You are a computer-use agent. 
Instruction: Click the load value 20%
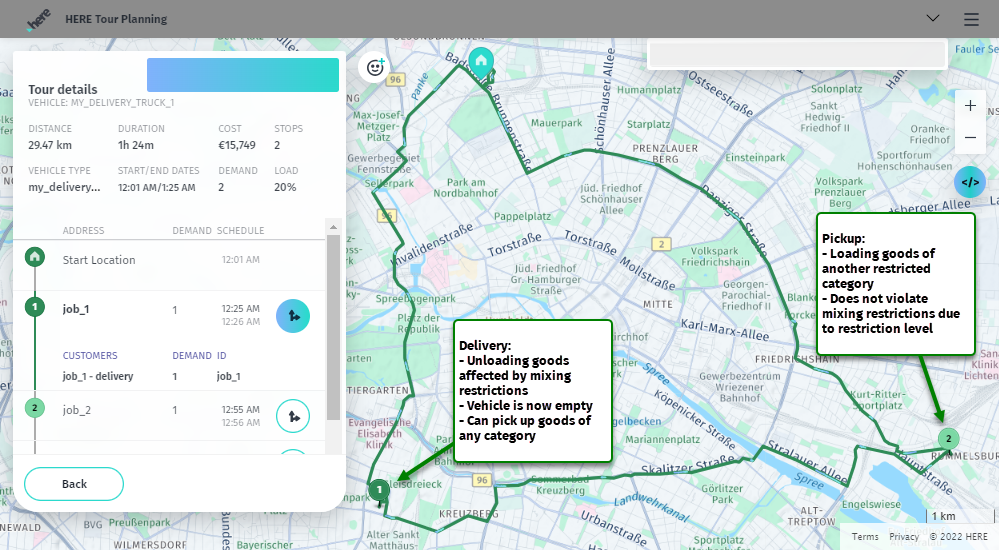pyautogui.click(x=285, y=187)
